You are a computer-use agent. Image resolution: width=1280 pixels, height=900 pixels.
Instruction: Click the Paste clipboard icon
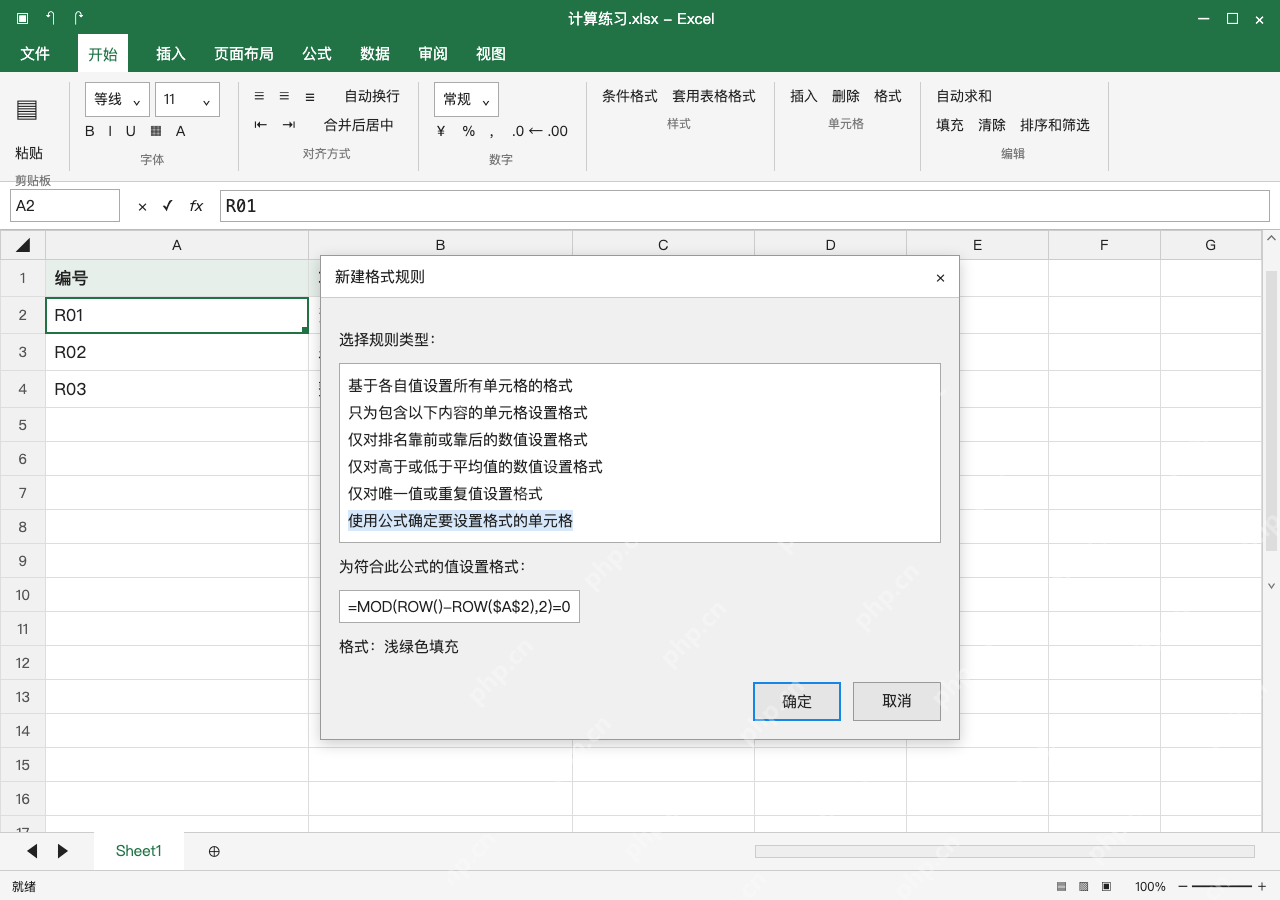pyautogui.click(x=27, y=110)
